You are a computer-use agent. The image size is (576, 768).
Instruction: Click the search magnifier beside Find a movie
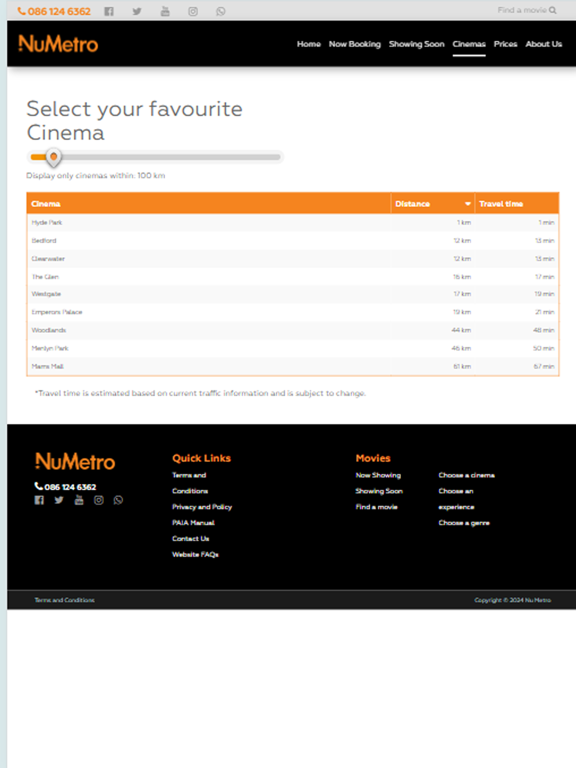click(x=552, y=10)
